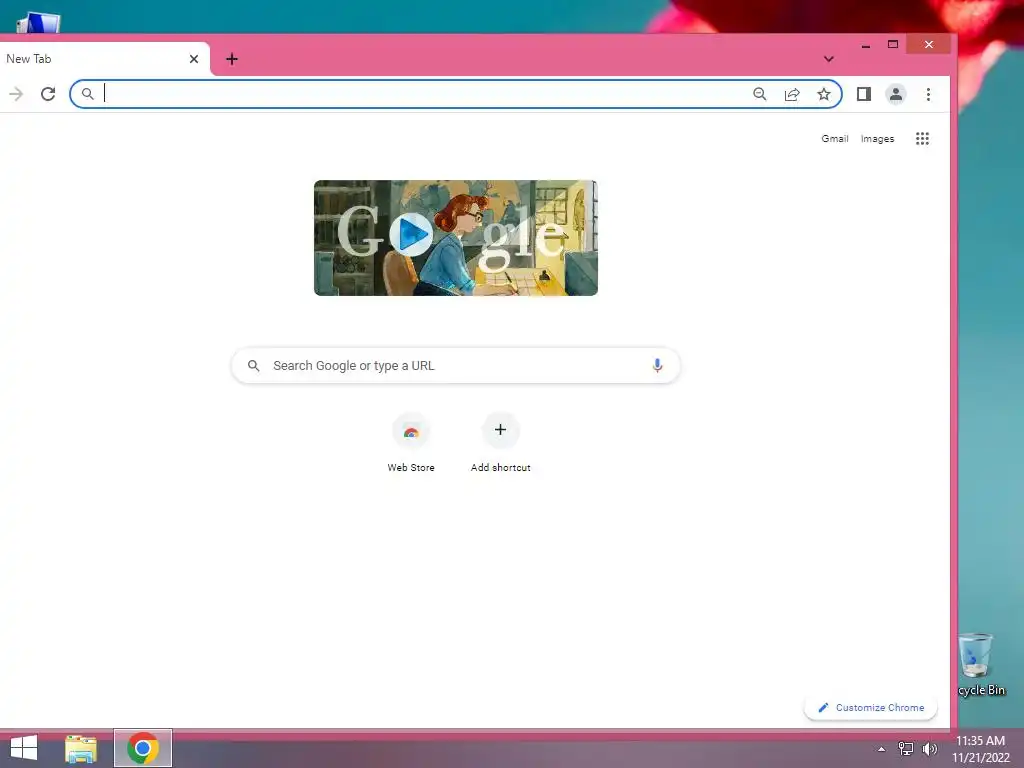Open the Google apps grid
Screen dimensions: 1024x768
[922, 138]
